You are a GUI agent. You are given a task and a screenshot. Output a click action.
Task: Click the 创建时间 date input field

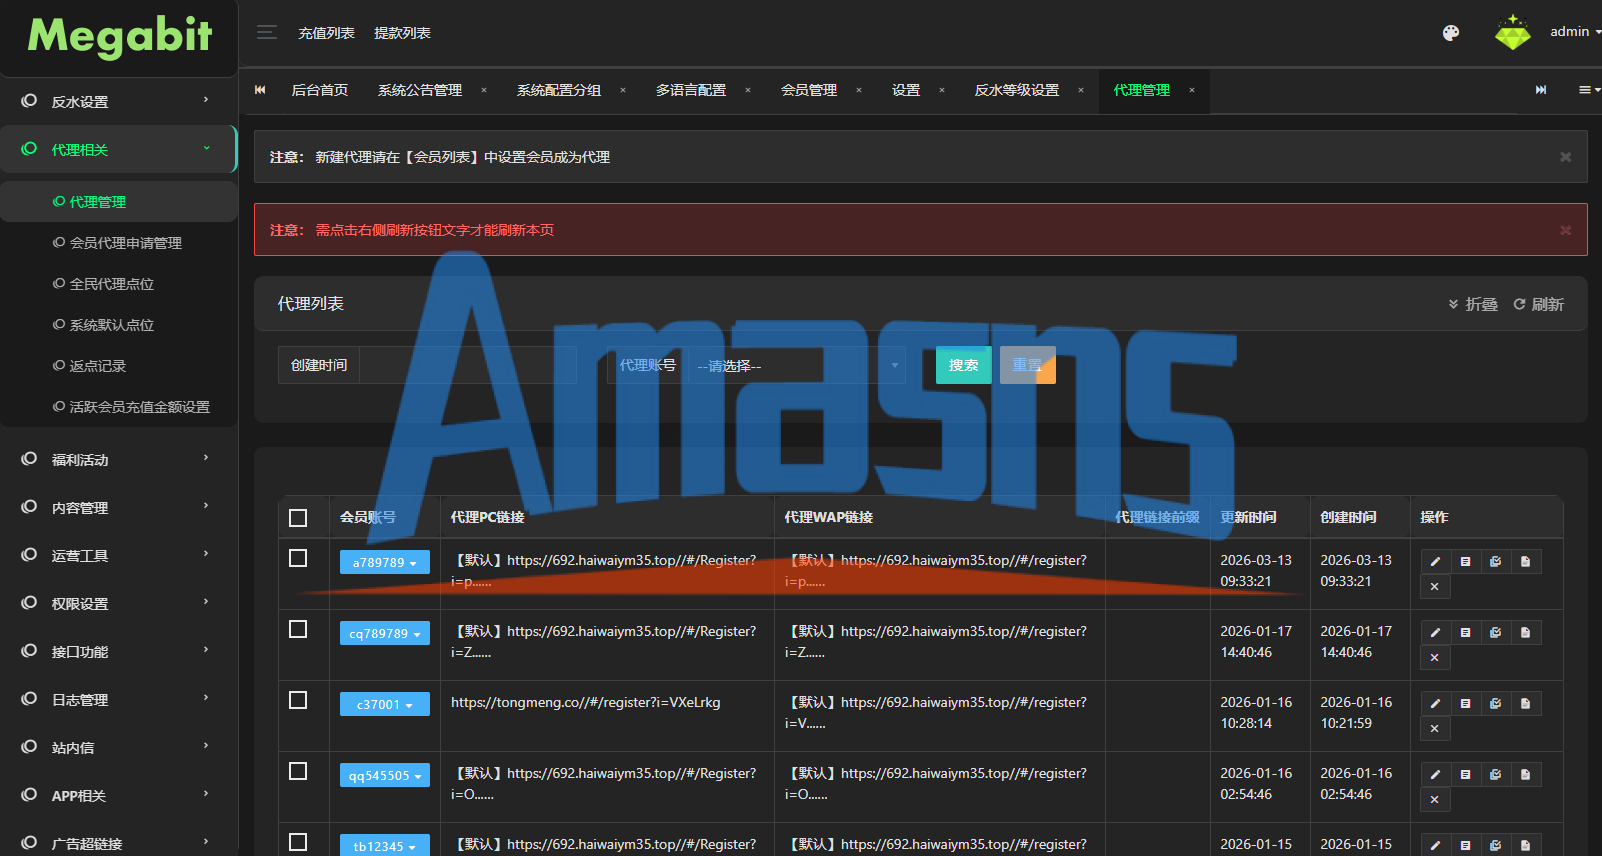[468, 366]
